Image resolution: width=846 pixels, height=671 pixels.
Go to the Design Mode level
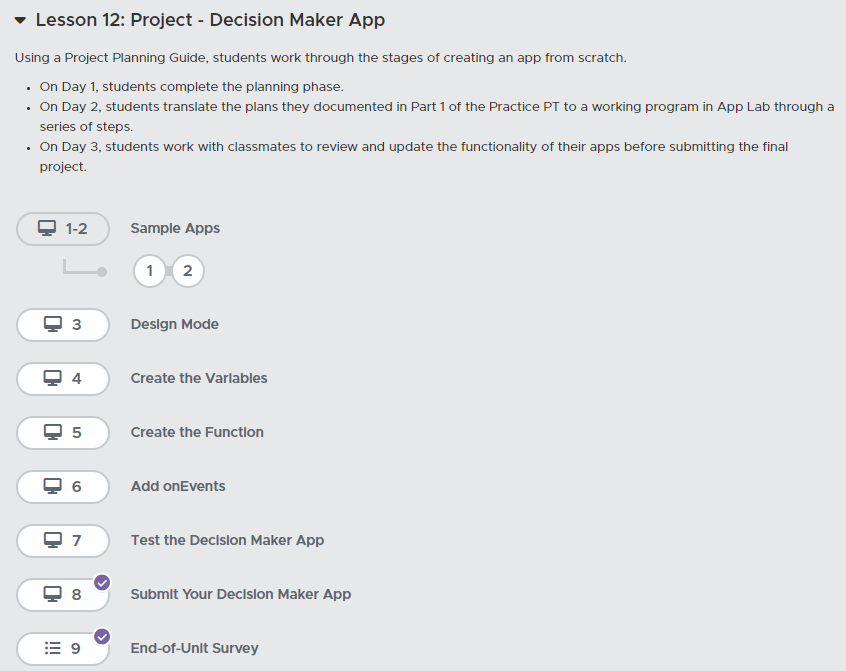(x=174, y=325)
